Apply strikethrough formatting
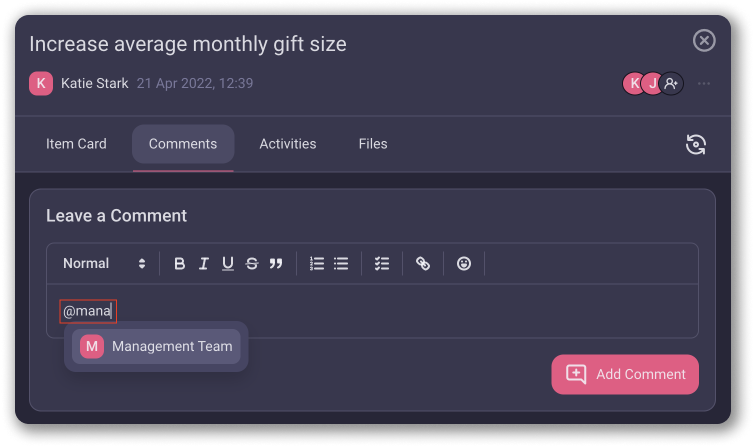The image size is (754, 447). point(252,264)
